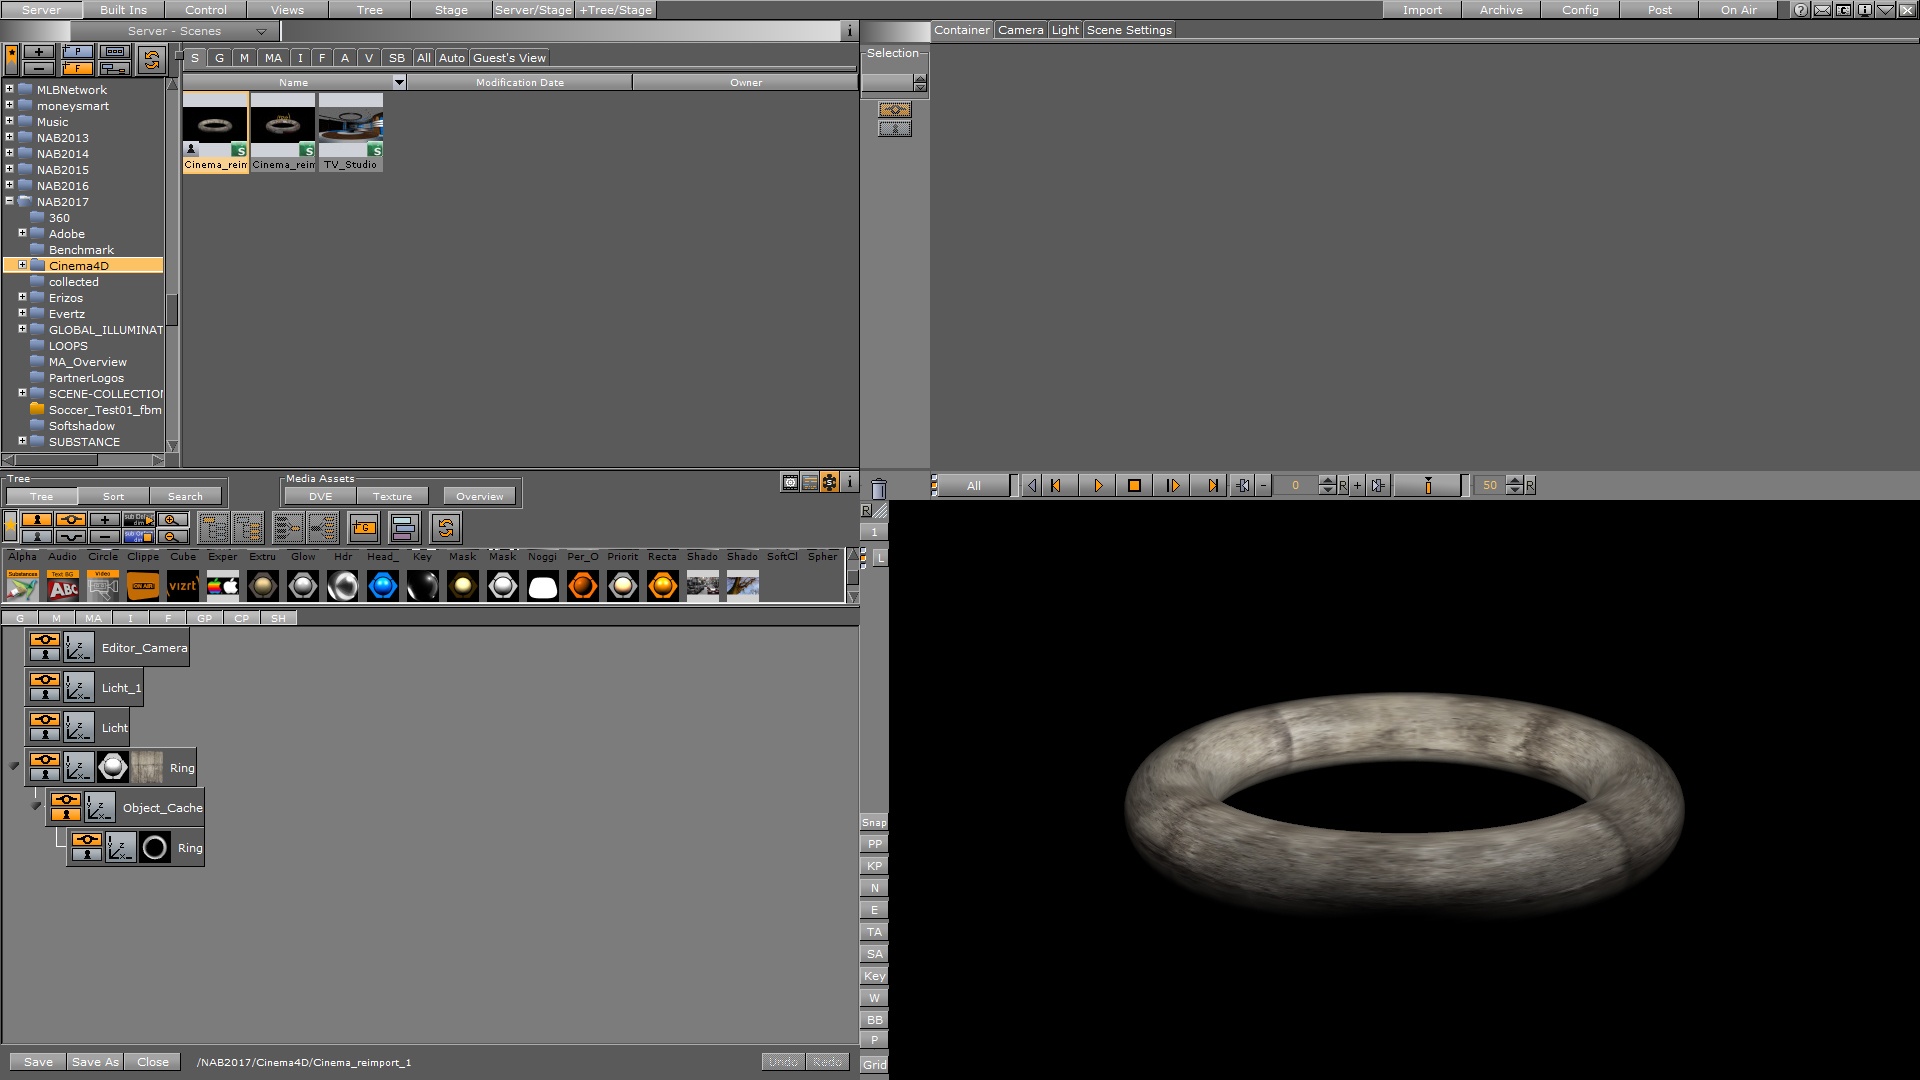The width and height of the screenshot is (1920, 1080).
Task: Open the Name column sort dropdown
Action: pos(399,82)
